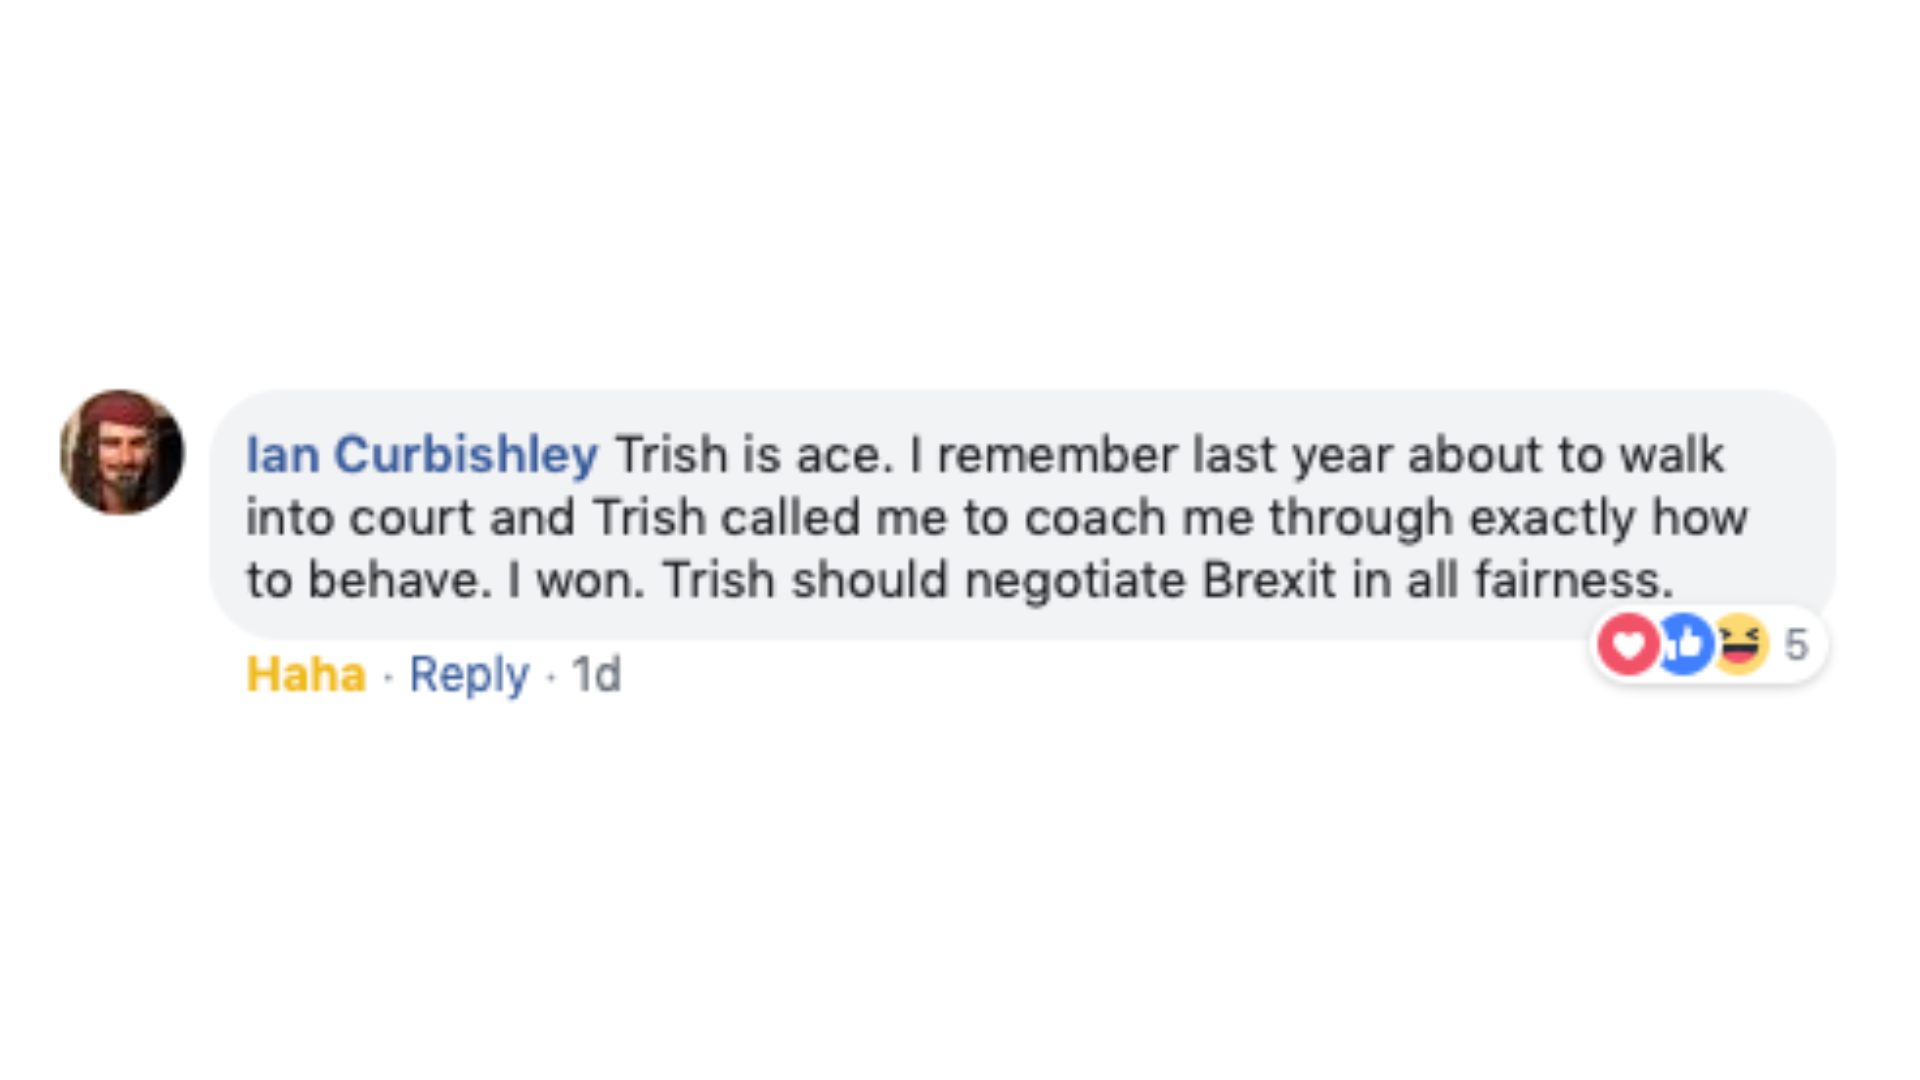Click the blue thumbs-up Like reaction icon

point(1686,645)
